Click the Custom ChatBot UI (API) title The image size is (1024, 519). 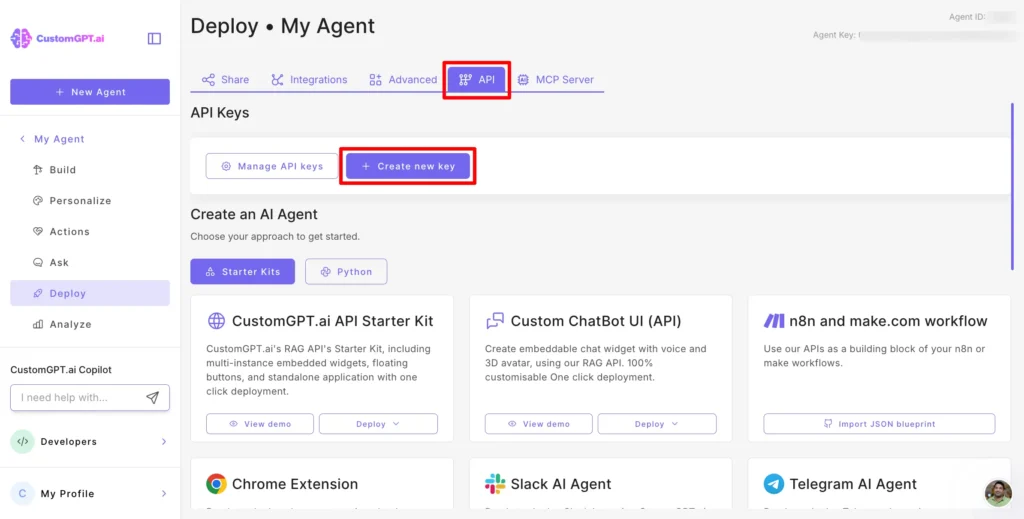click(596, 321)
